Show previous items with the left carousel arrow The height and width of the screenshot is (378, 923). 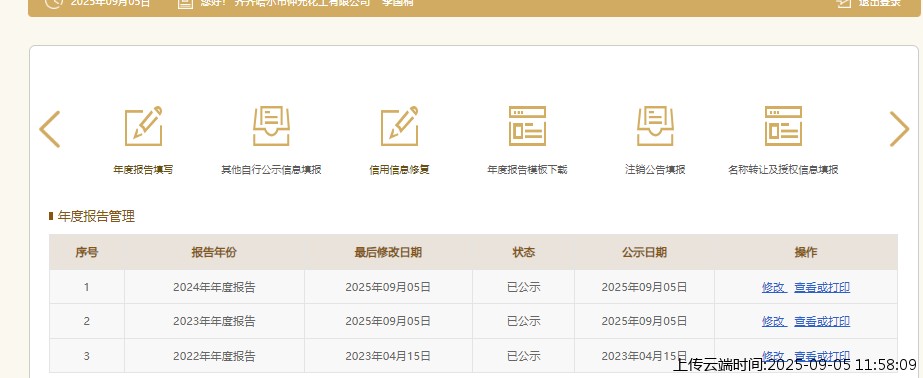(x=50, y=129)
